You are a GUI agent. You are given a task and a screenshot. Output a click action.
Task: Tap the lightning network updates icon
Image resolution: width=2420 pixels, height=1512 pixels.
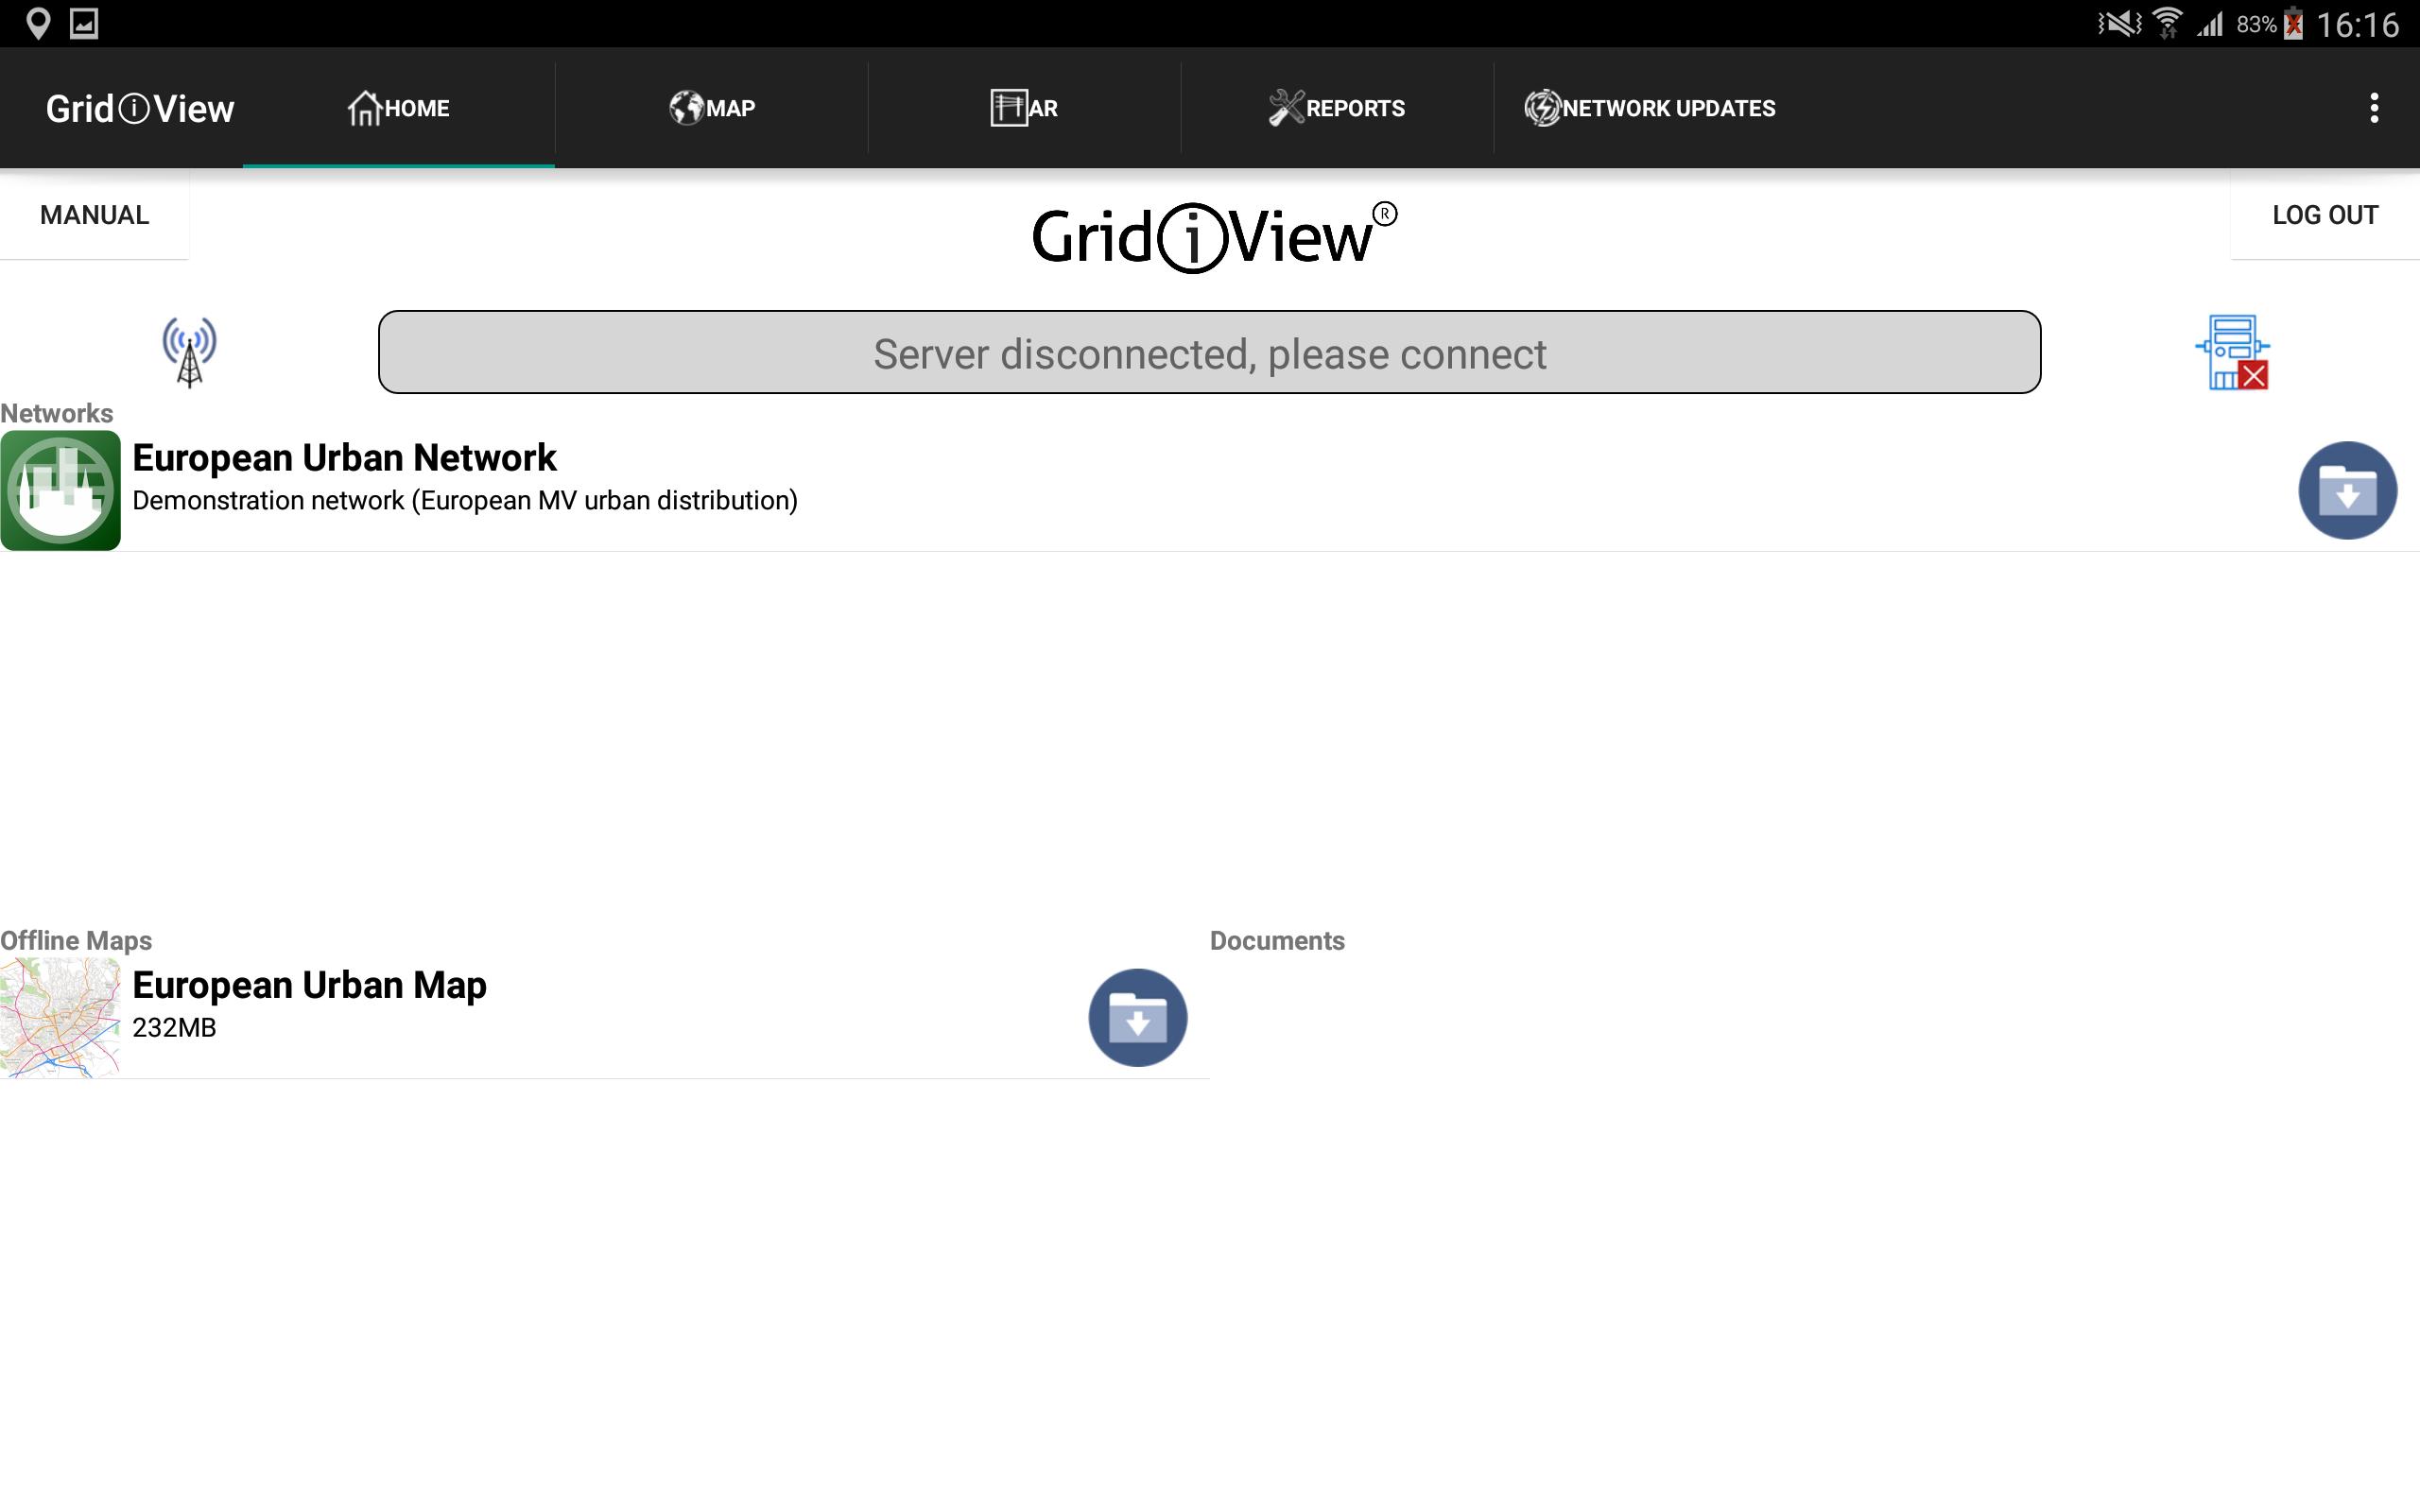pos(1542,108)
